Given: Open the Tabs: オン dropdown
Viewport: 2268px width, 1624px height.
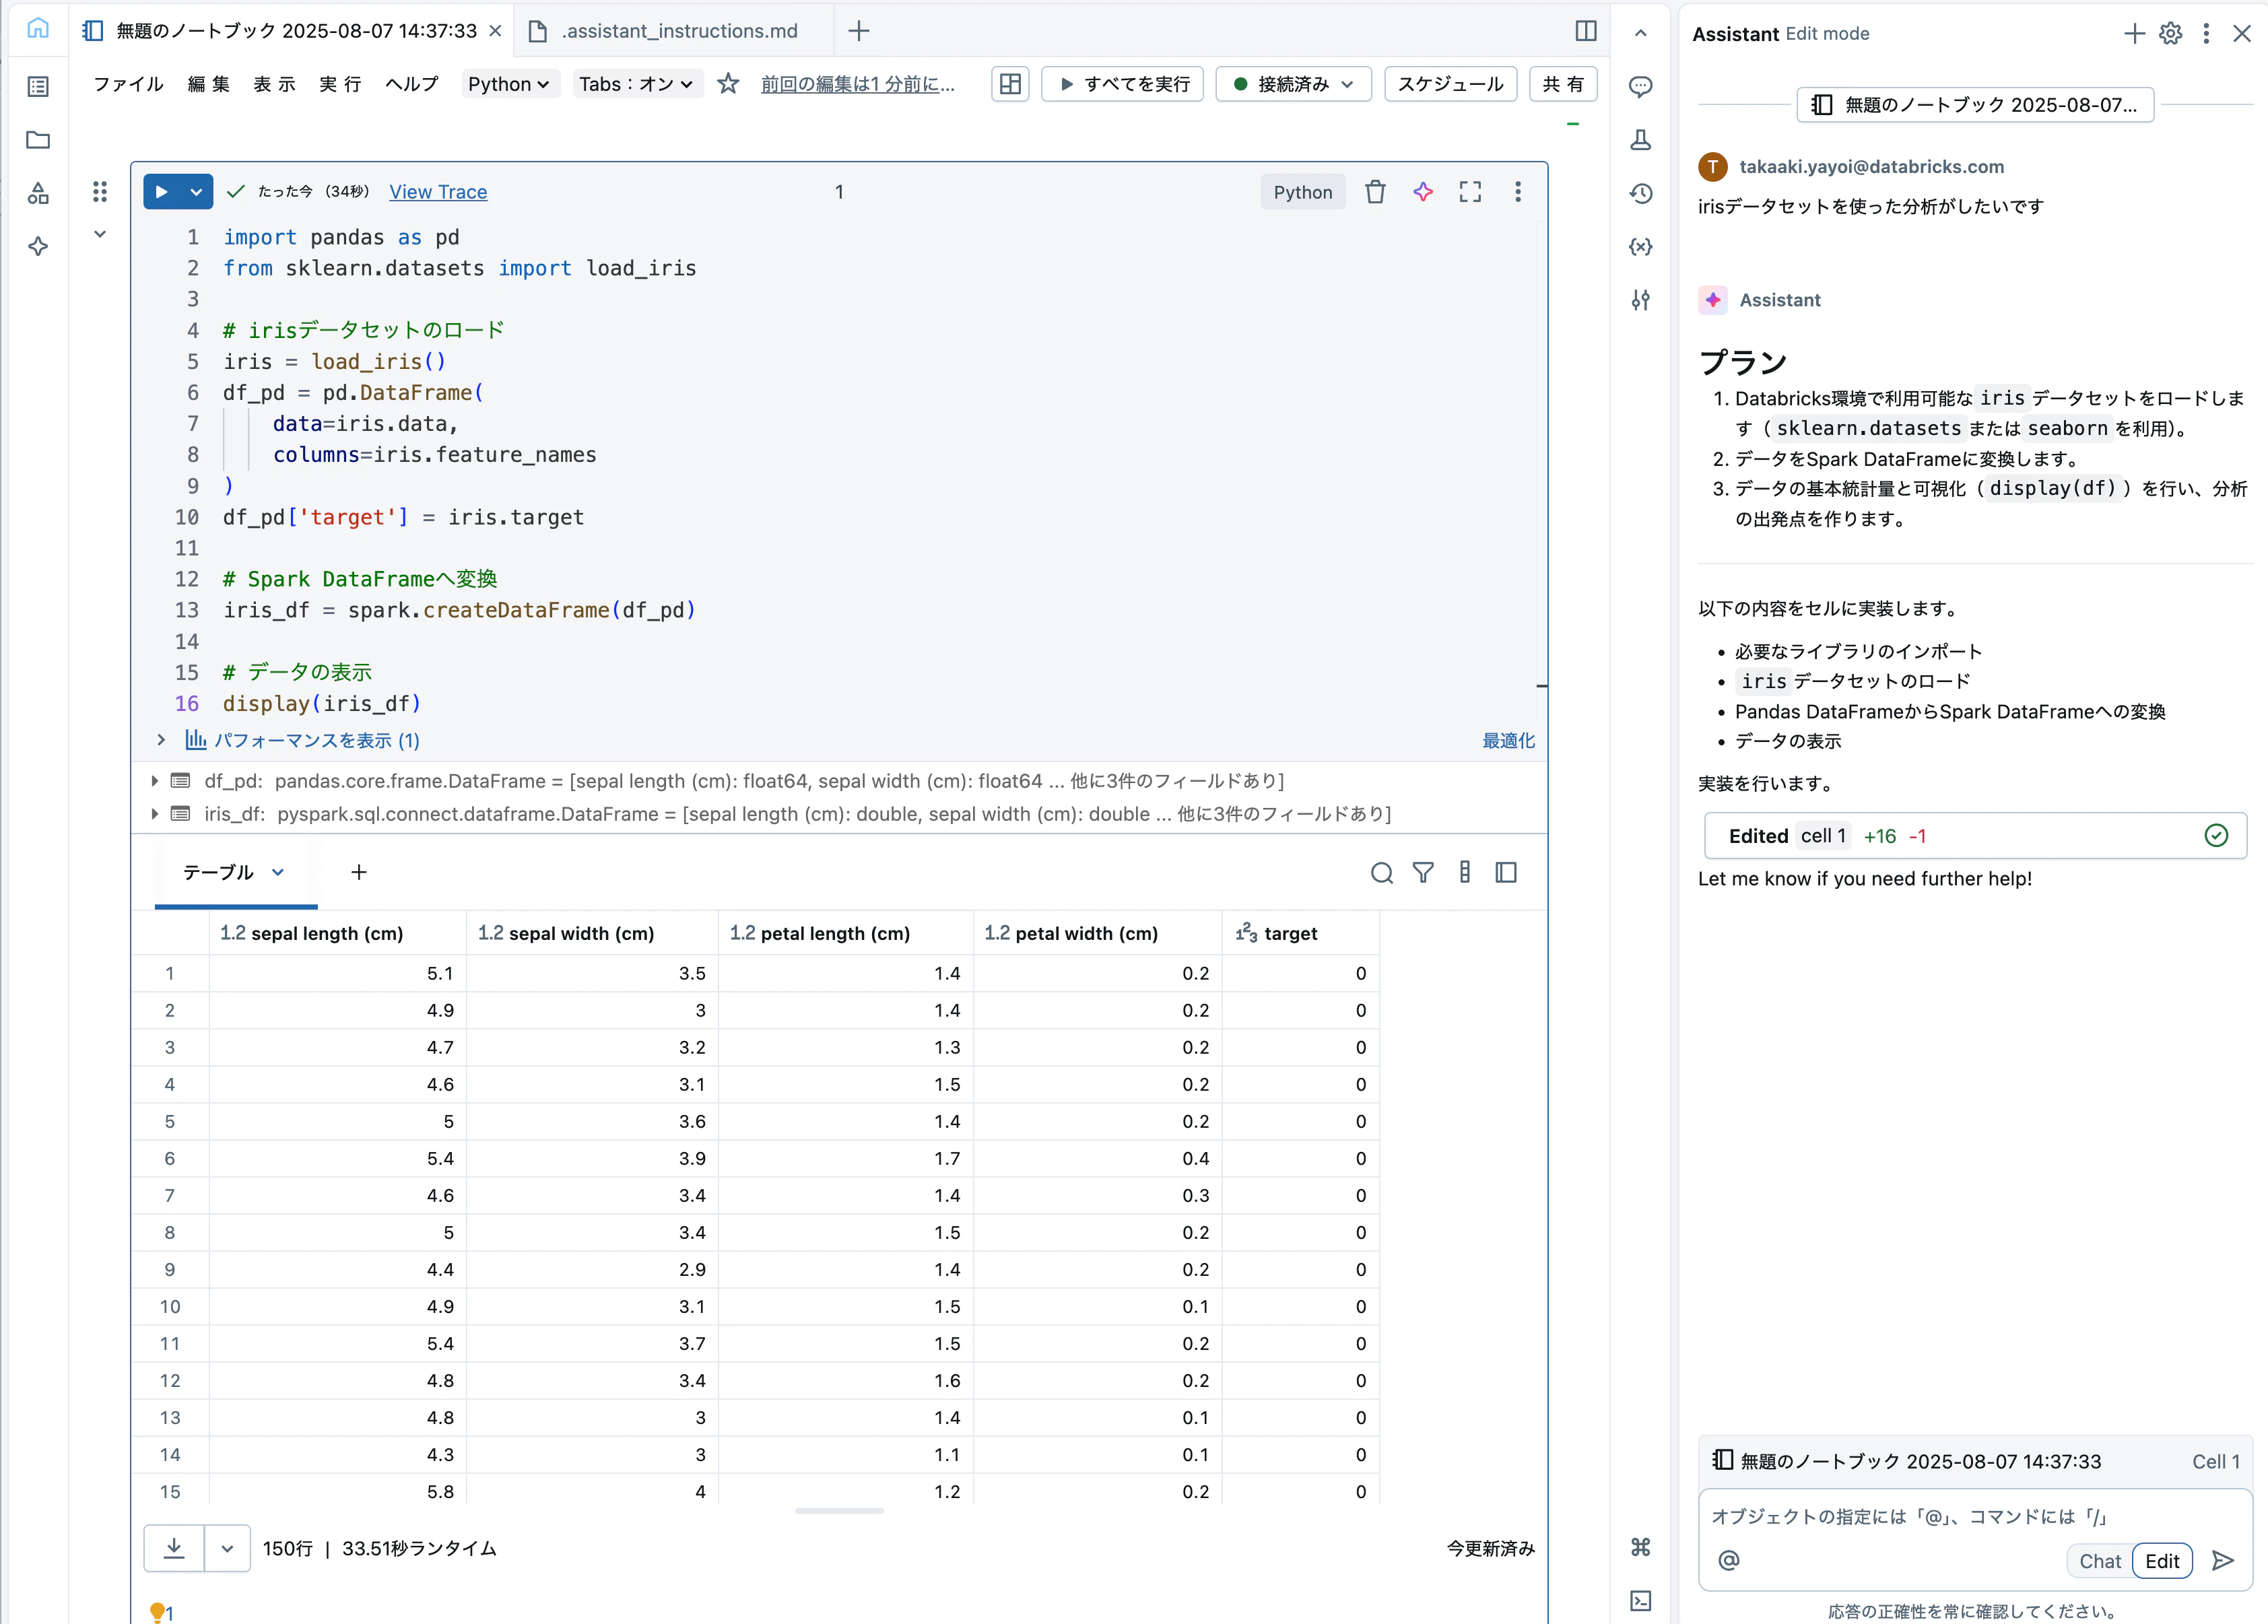Looking at the screenshot, I should point(636,84).
